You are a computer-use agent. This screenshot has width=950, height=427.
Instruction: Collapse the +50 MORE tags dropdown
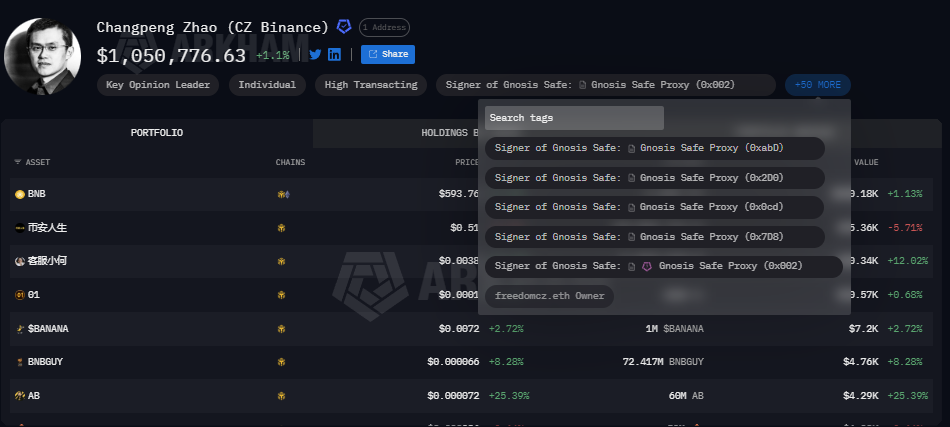click(818, 85)
